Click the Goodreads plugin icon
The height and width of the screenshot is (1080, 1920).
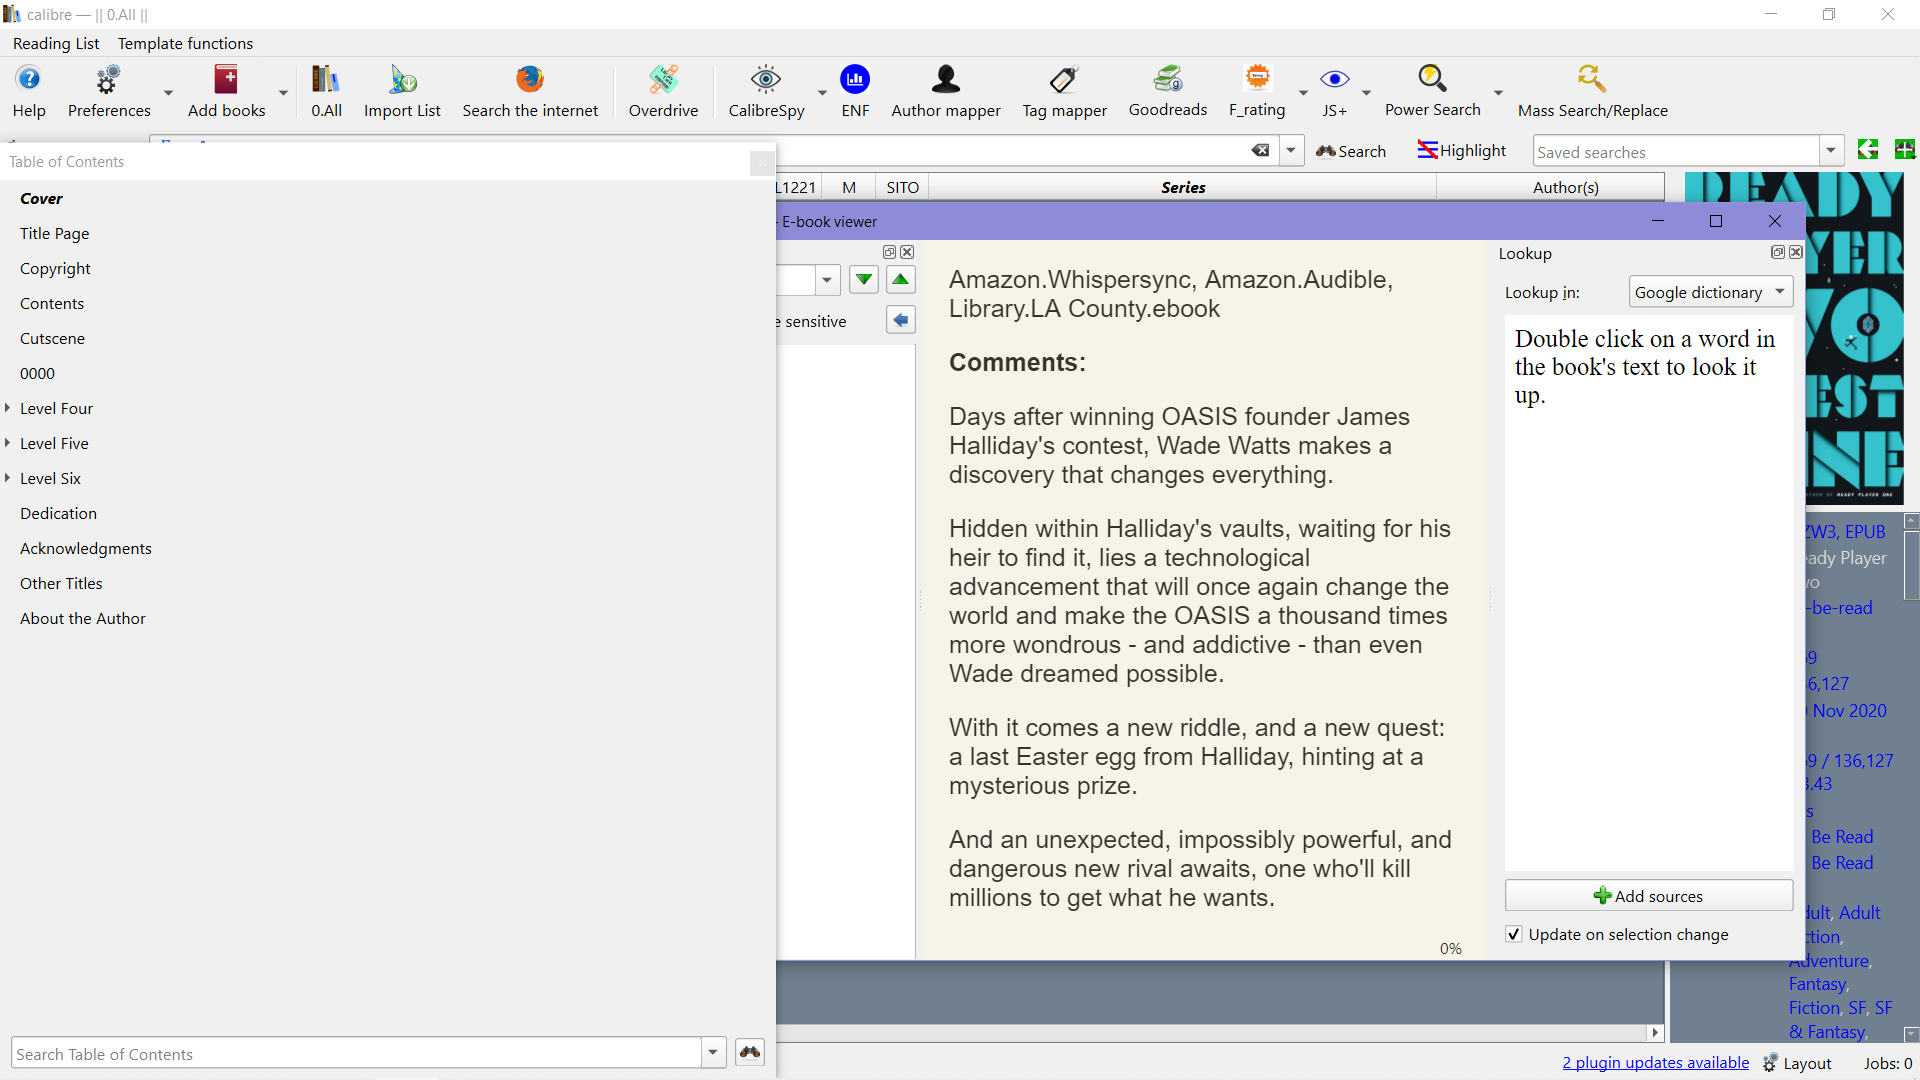(1167, 90)
